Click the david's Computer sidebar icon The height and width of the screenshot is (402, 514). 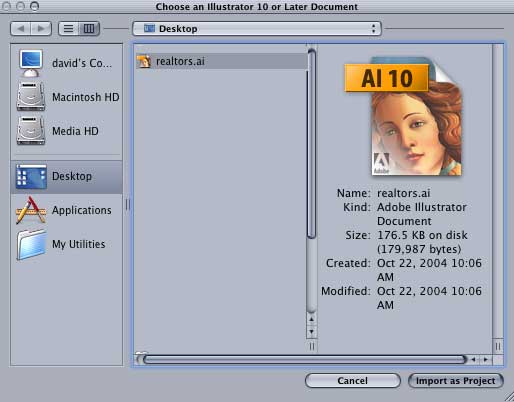[x=31, y=63]
